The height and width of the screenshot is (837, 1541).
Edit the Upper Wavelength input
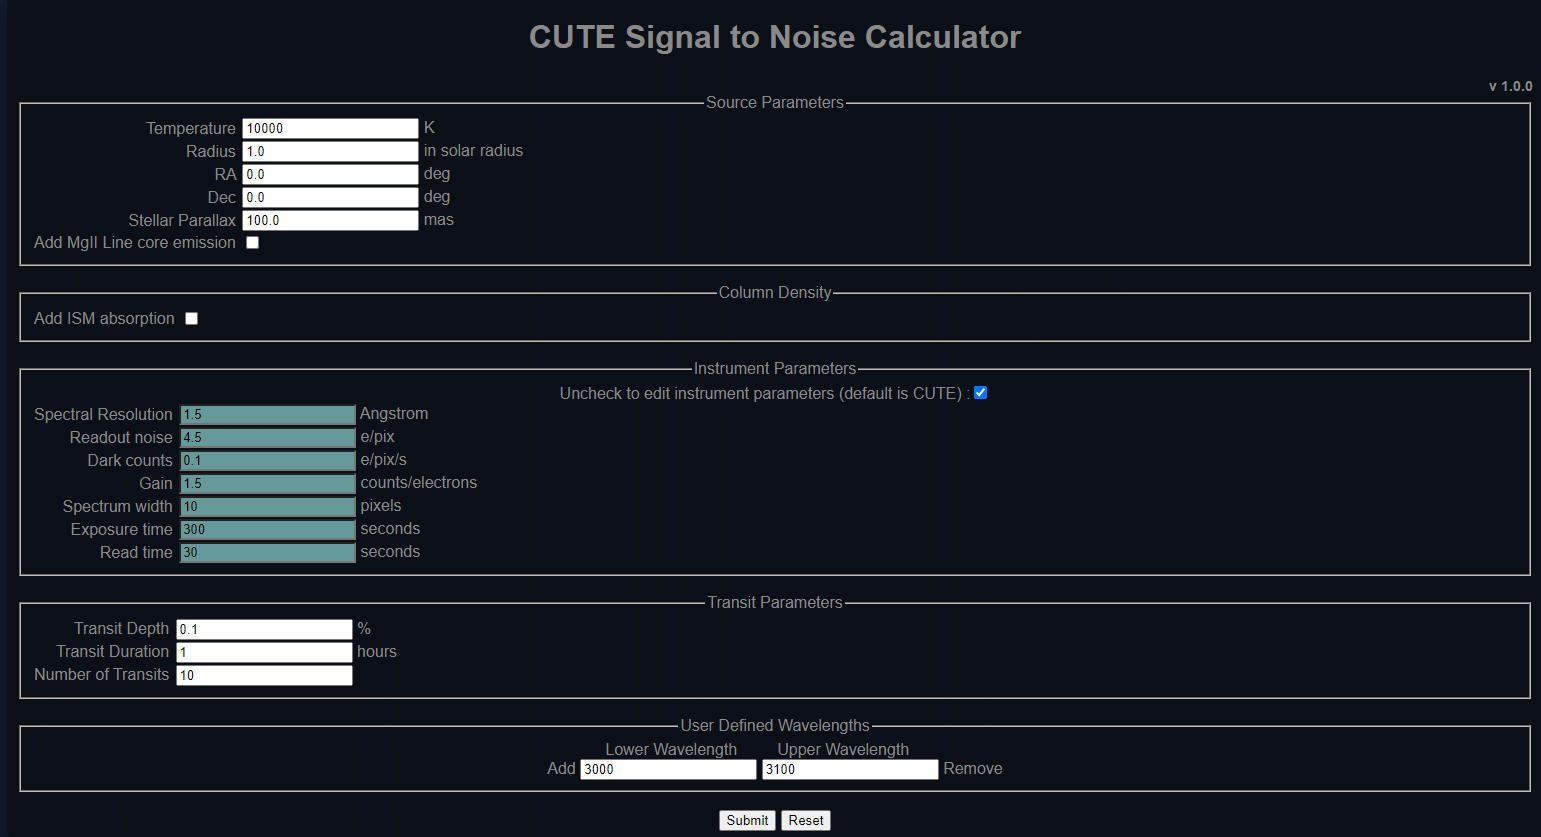click(x=850, y=769)
